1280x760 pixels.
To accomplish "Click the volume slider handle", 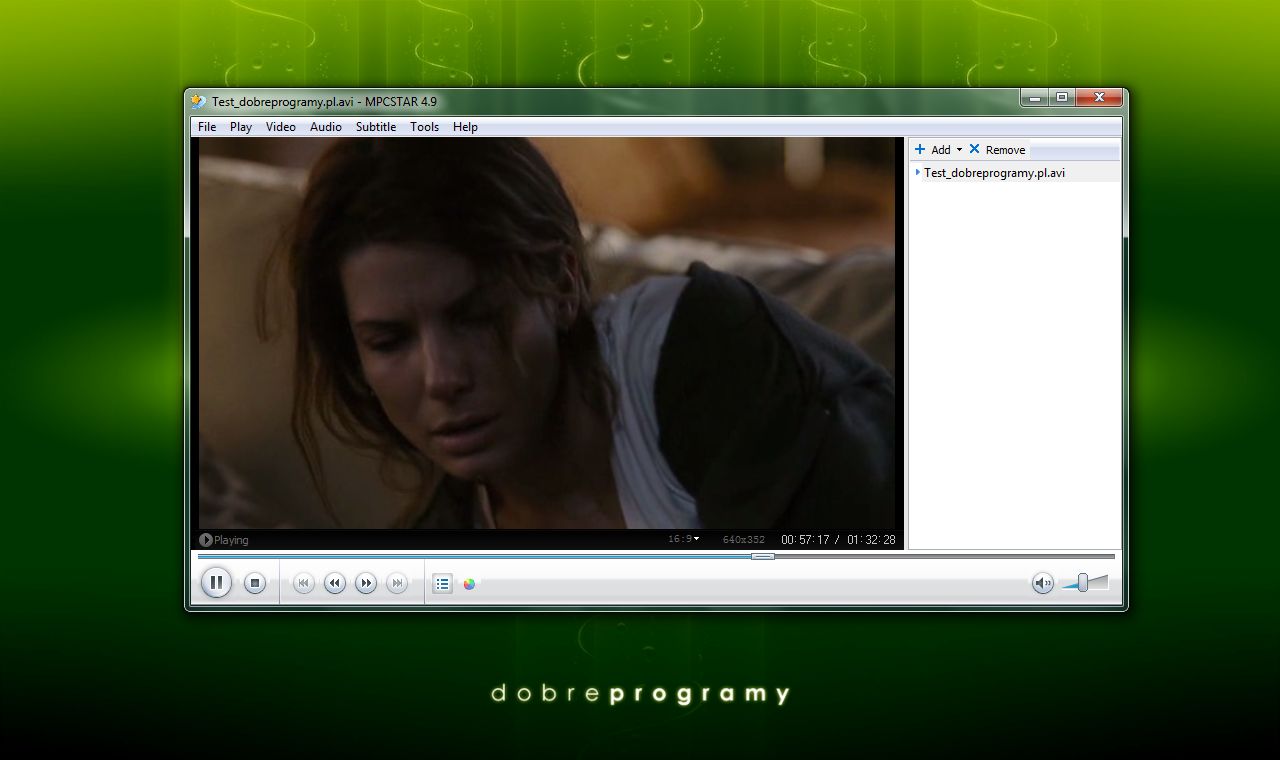I will pos(1082,582).
